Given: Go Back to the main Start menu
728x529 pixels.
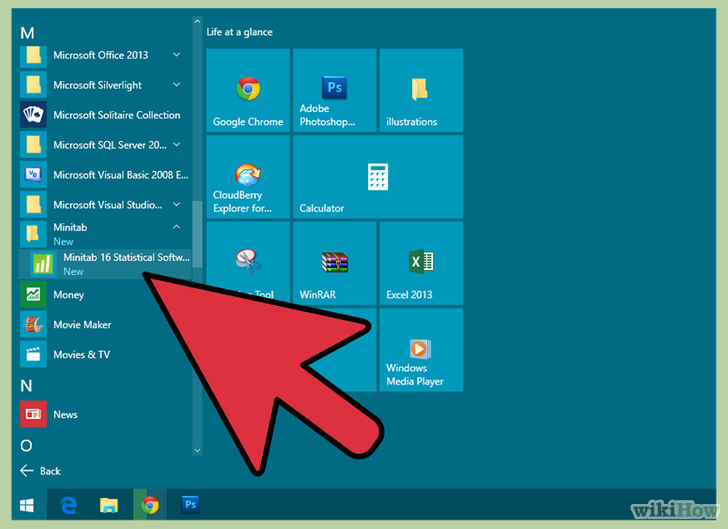Looking at the screenshot, I should coord(41,471).
